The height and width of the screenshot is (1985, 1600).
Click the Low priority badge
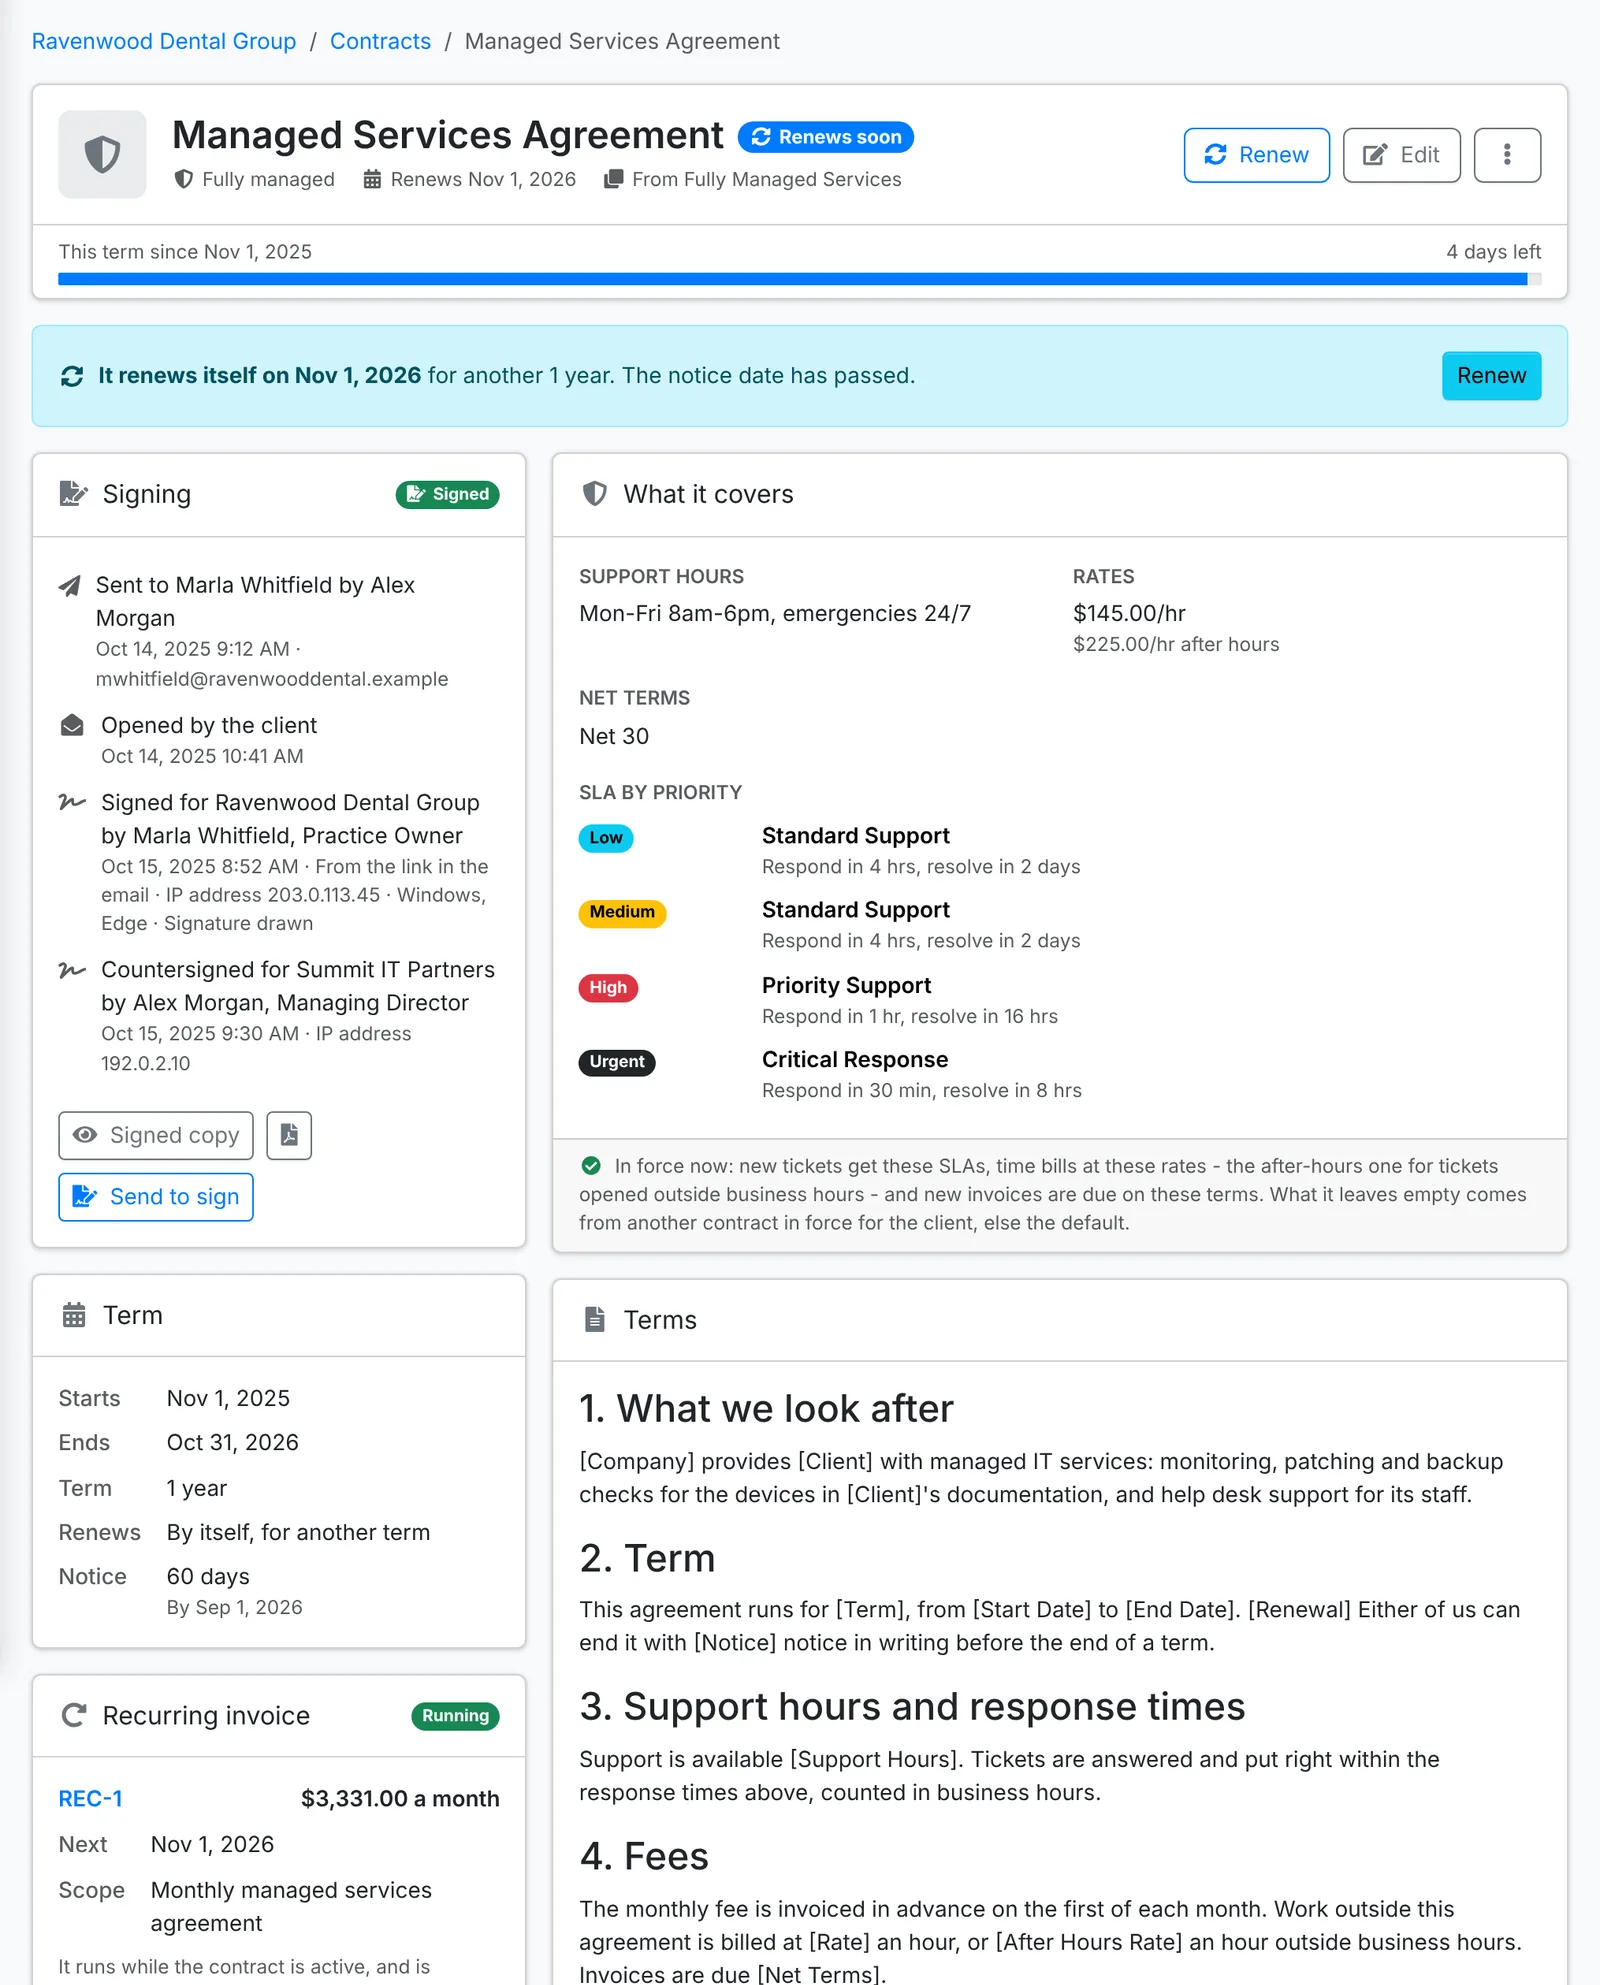click(x=606, y=838)
